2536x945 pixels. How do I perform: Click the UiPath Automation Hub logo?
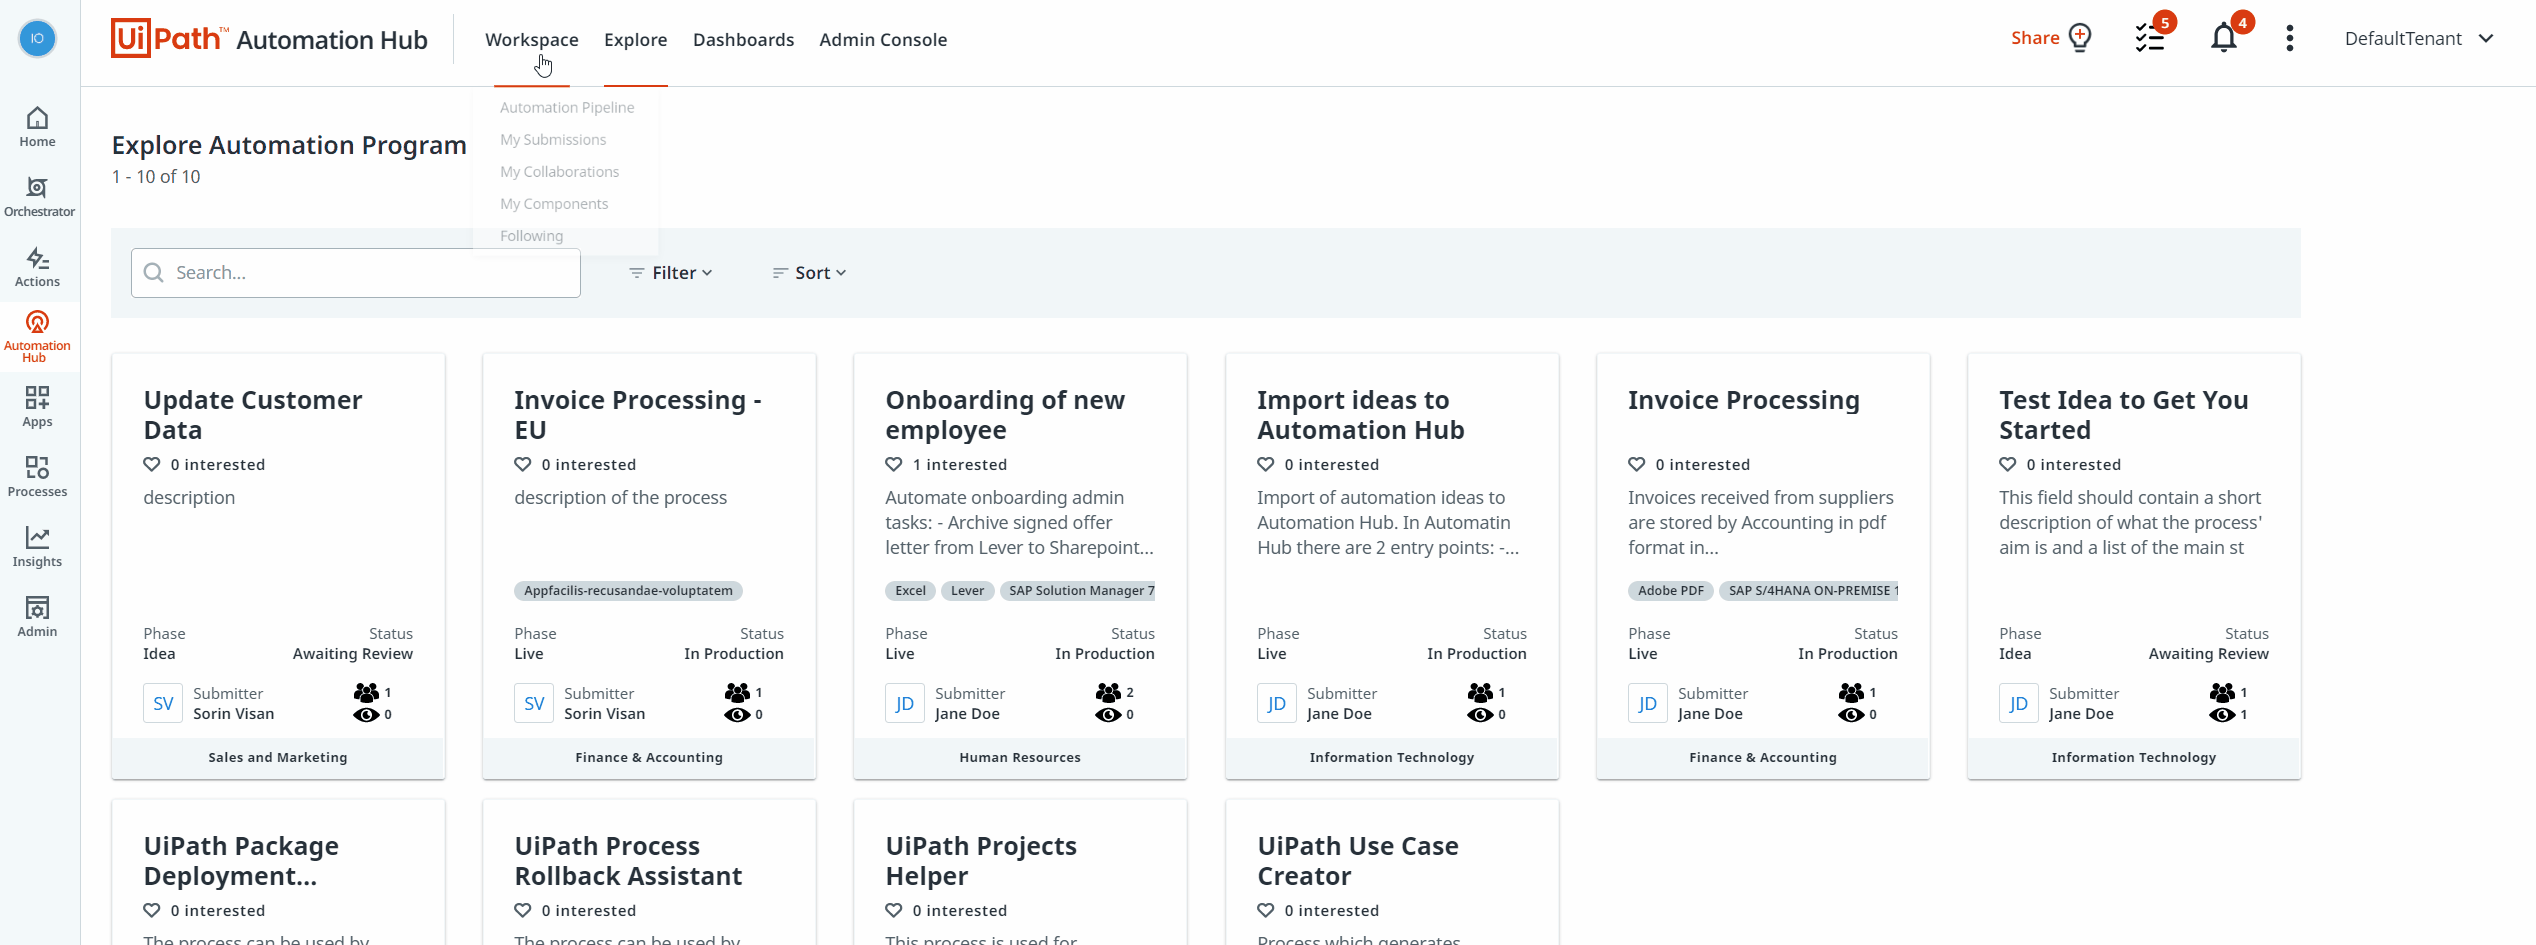pos(269,39)
